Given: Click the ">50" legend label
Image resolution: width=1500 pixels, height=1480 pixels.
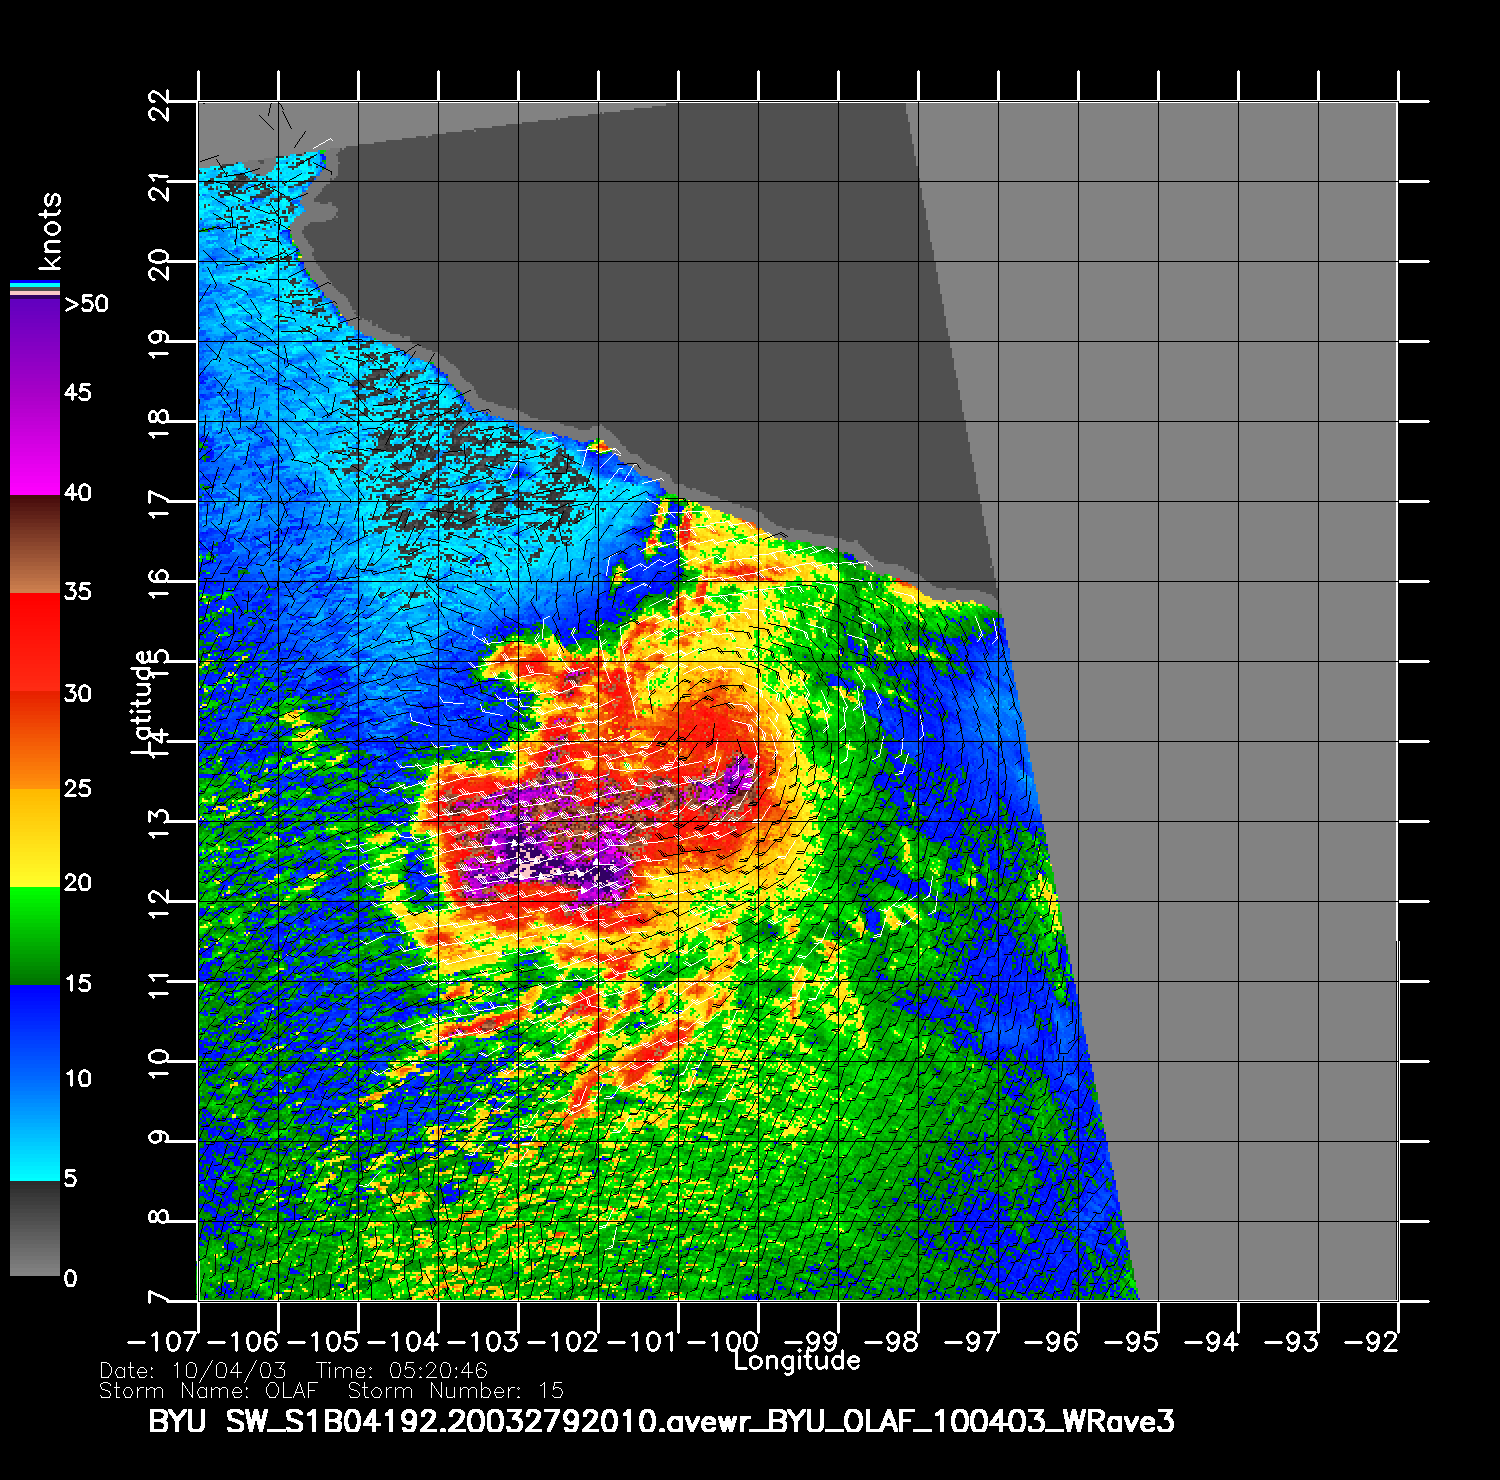Looking at the screenshot, I should point(86,304).
